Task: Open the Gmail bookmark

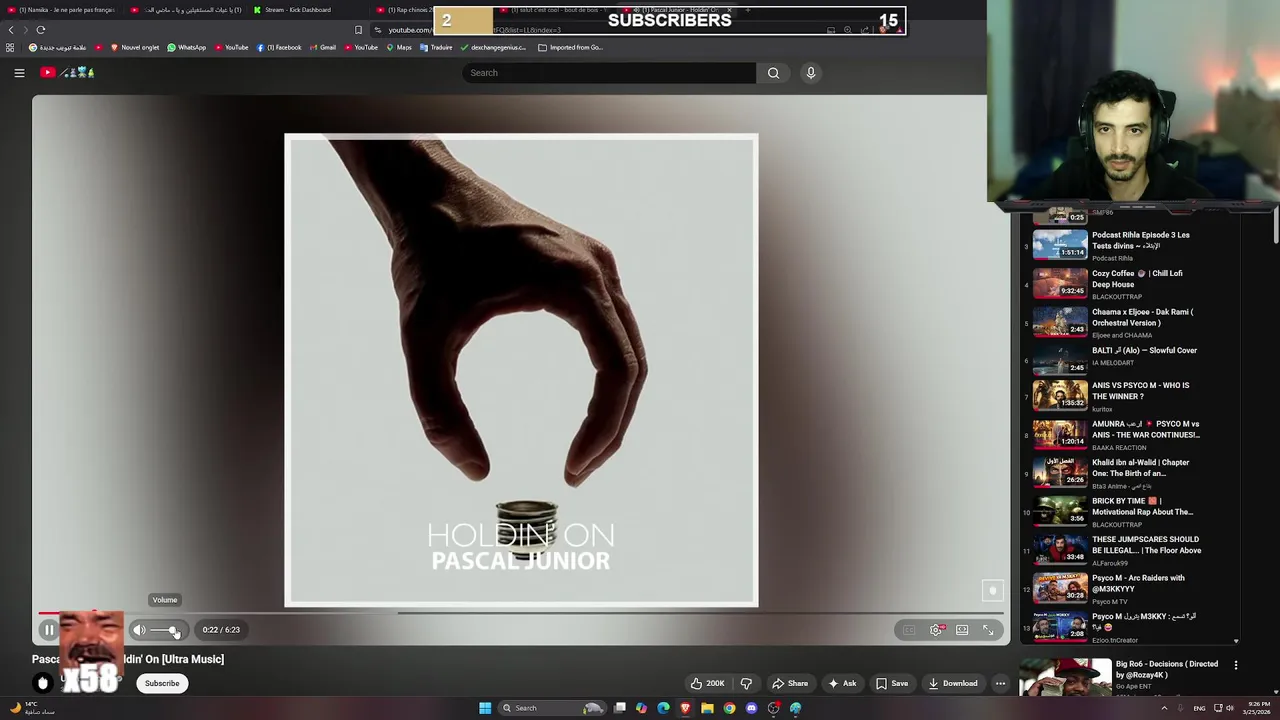Action: coord(323,47)
